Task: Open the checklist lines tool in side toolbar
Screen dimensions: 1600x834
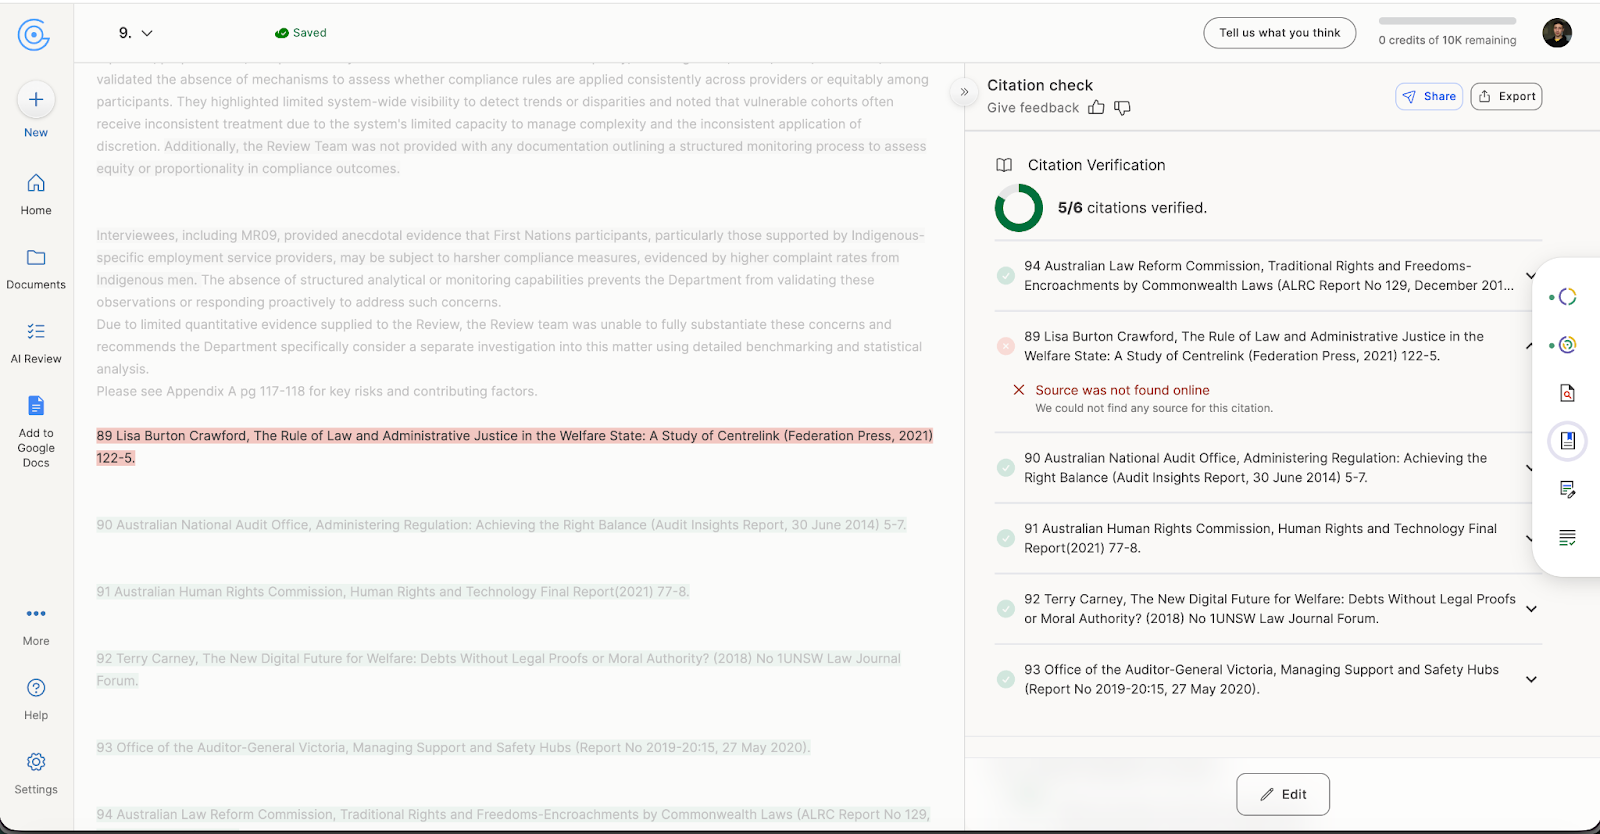Action: coord(1567,538)
